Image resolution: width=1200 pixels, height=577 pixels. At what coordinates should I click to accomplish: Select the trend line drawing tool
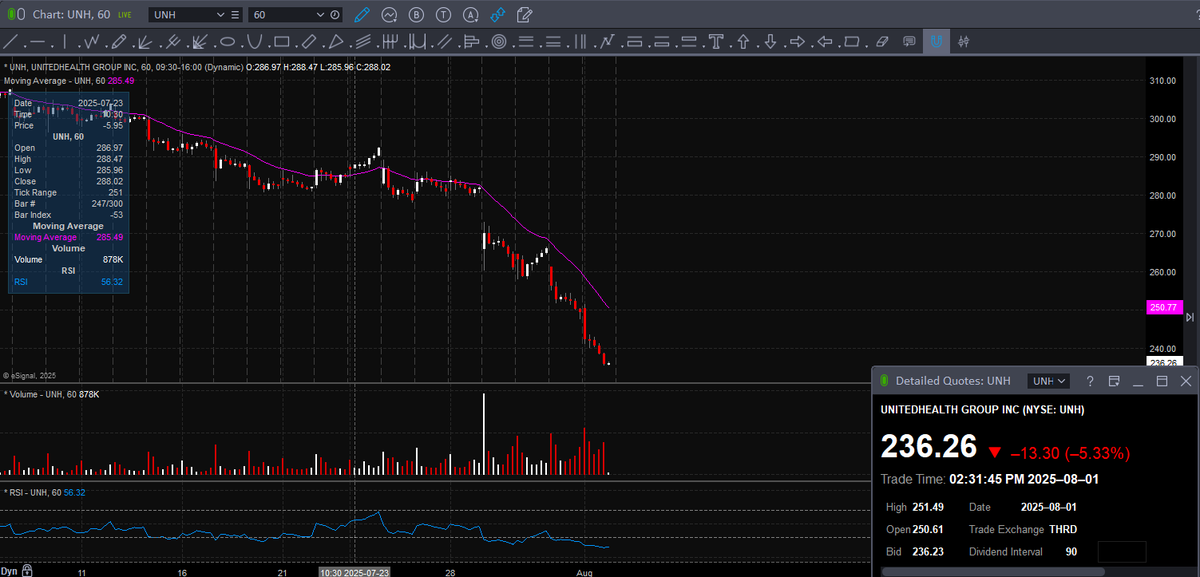pyautogui.click(x=12, y=42)
